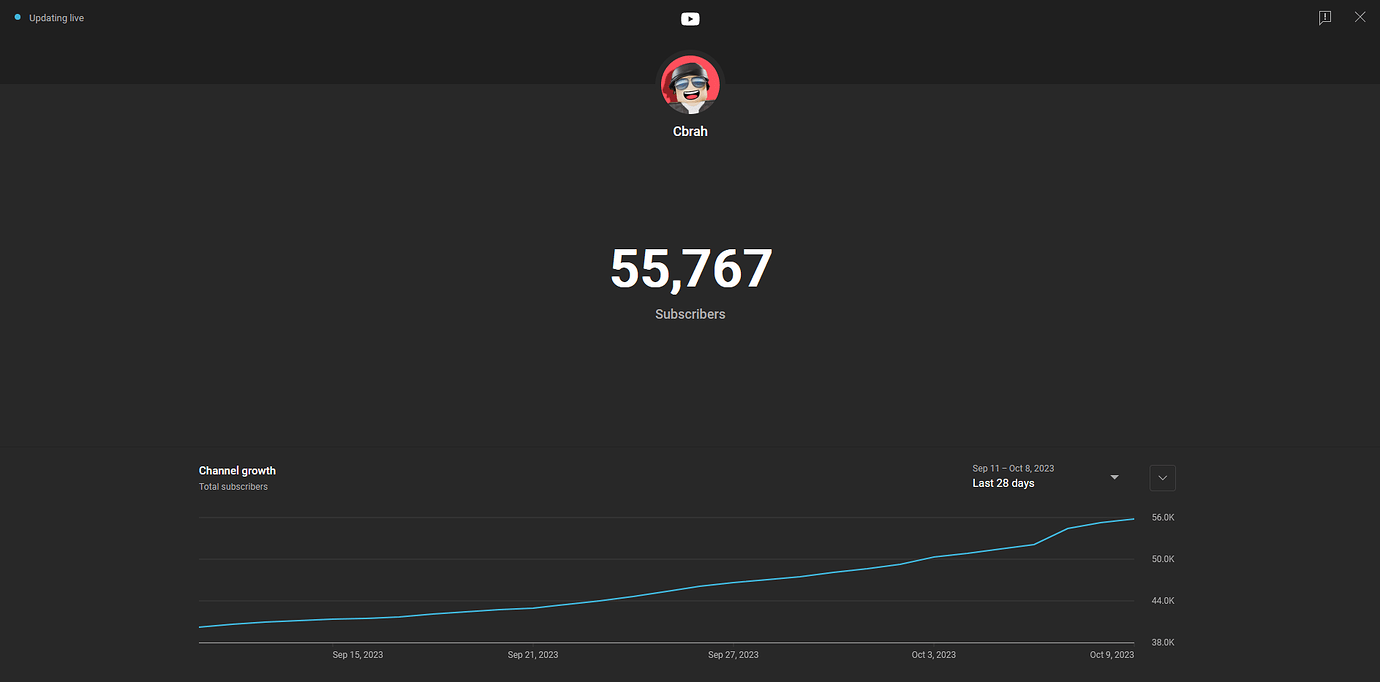Click the Cbrah channel avatar
This screenshot has width=1380, height=682.
[x=690, y=84]
